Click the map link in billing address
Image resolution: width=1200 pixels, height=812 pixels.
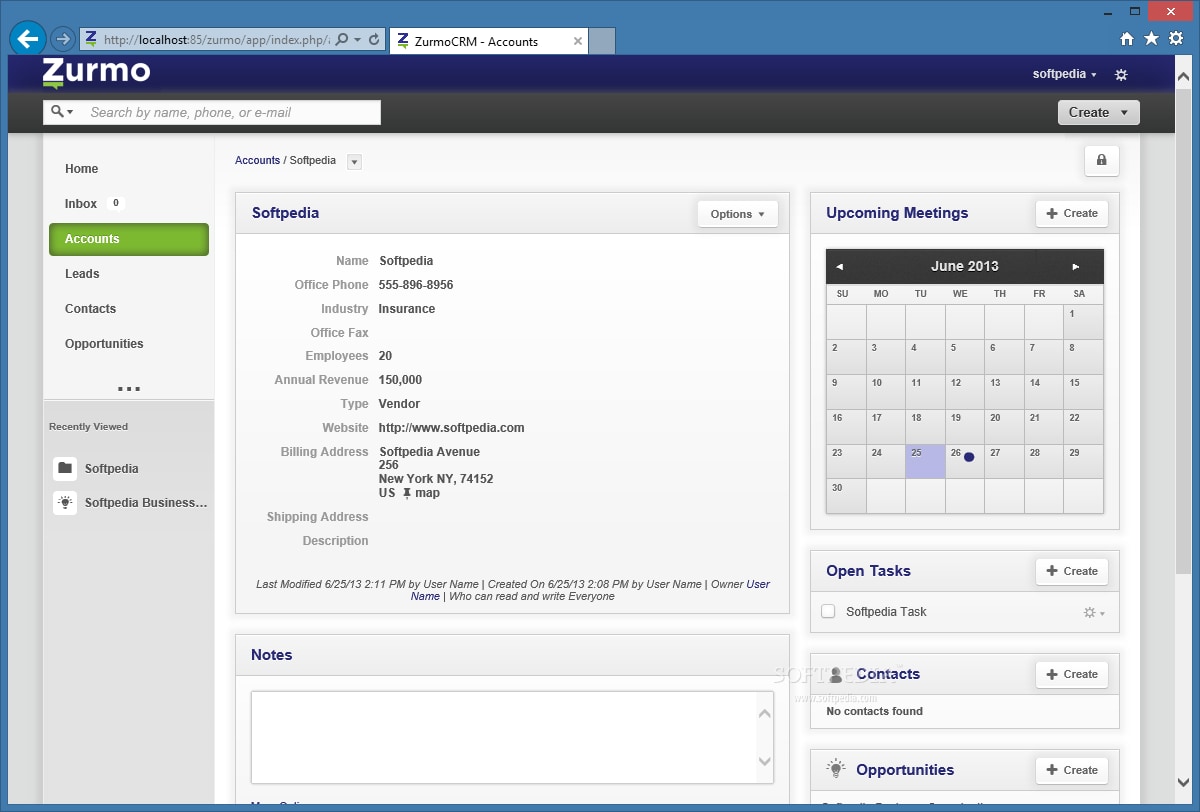(x=427, y=493)
